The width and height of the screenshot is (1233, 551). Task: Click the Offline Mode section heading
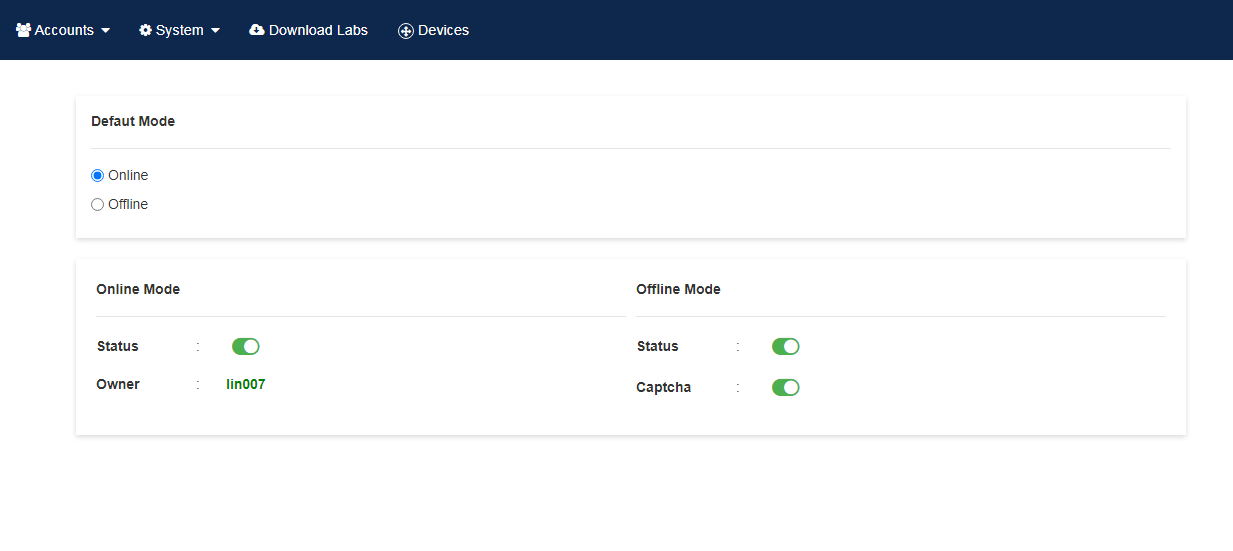[678, 289]
